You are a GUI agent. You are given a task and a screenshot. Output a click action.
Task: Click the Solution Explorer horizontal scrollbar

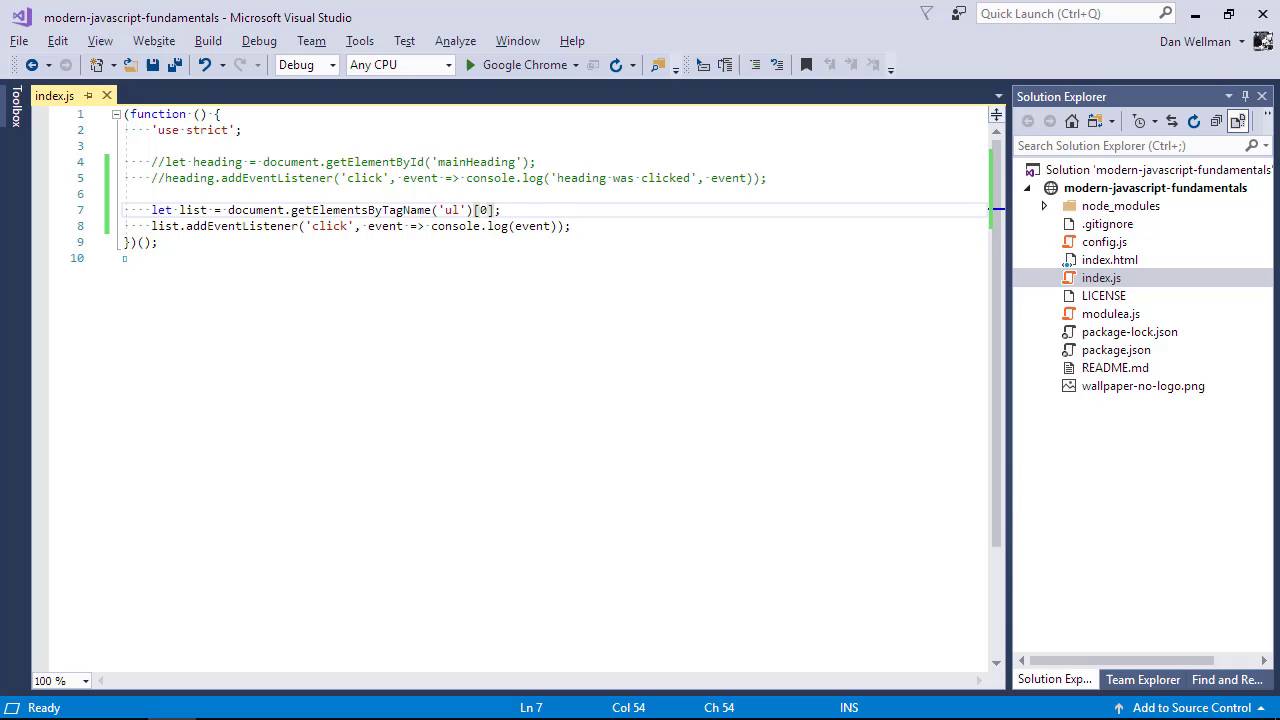tap(1122, 660)
